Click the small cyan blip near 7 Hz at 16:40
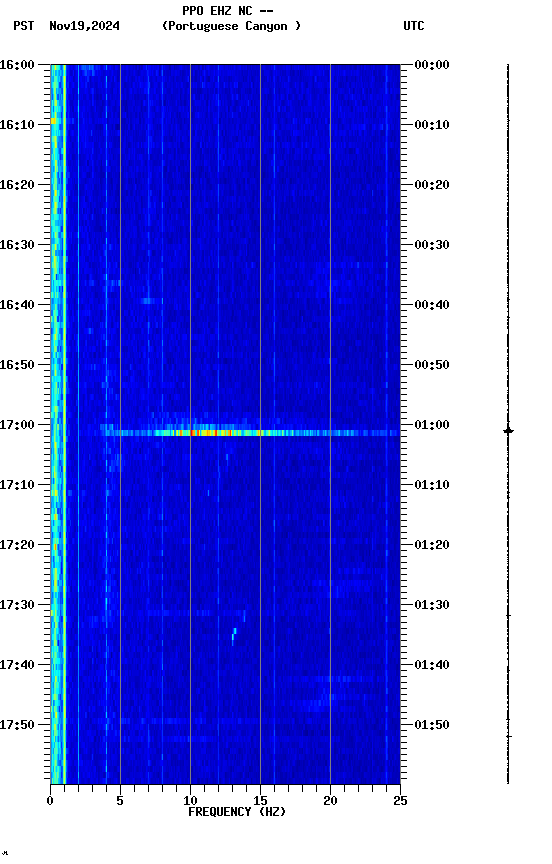552x864 pixels. pos(150,301)
